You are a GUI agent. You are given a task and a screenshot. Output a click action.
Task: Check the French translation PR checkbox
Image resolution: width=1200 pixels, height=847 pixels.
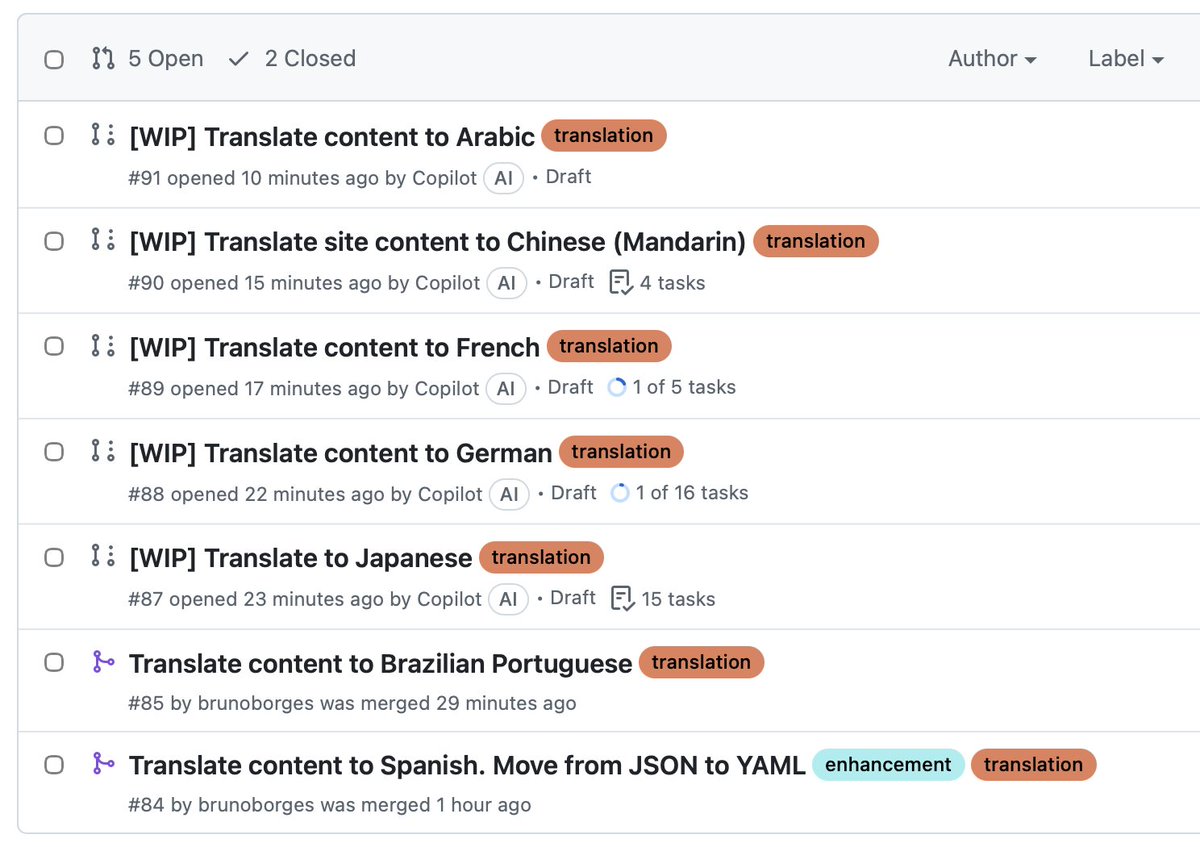[54, 346]
